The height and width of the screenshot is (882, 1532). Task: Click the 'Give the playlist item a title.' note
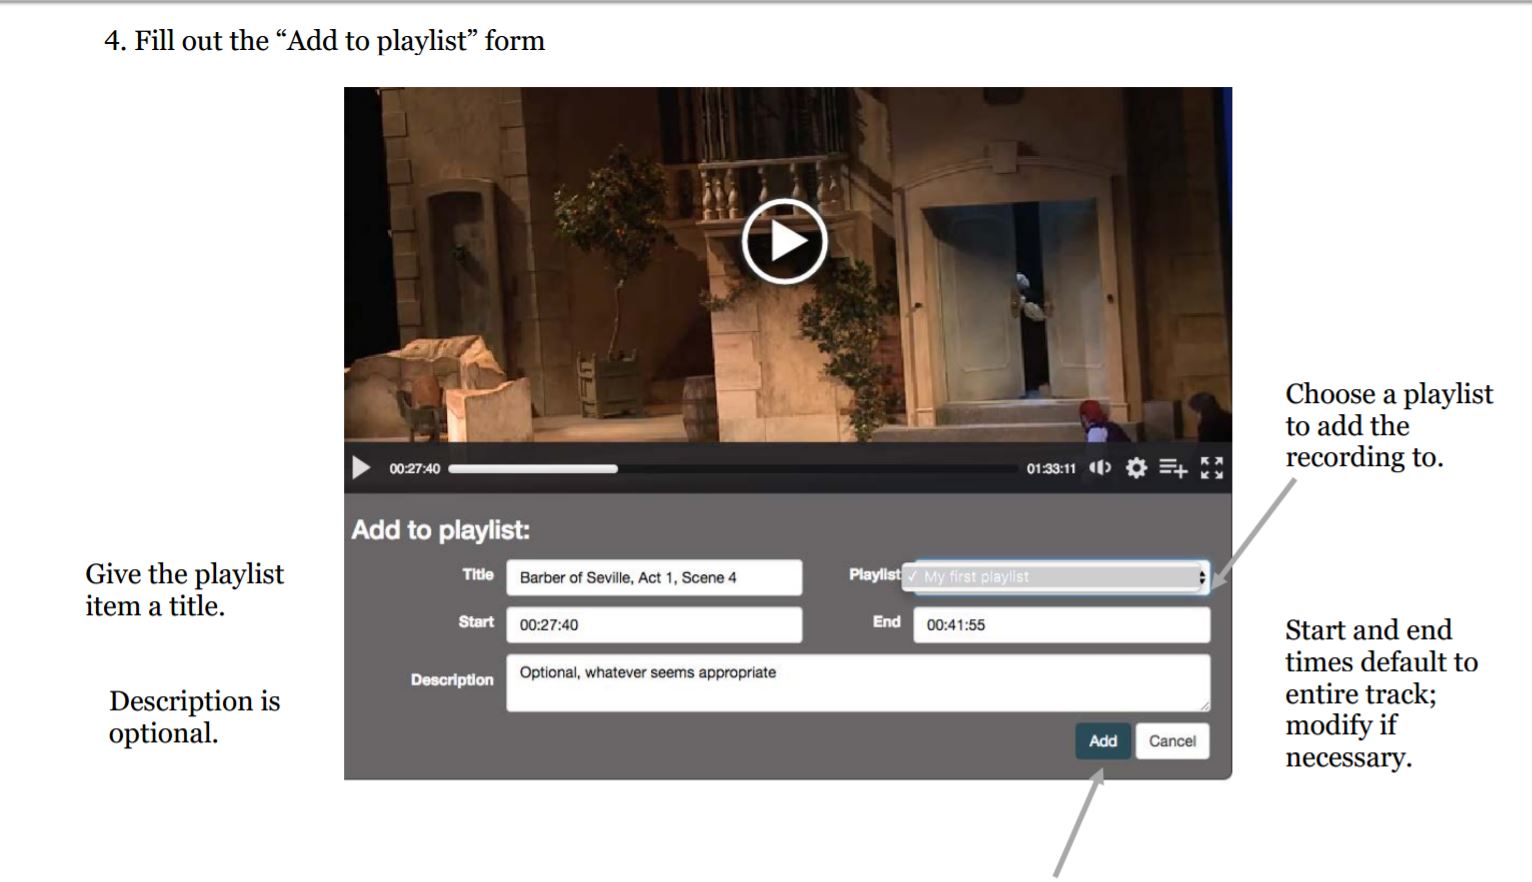coord(185,590)
